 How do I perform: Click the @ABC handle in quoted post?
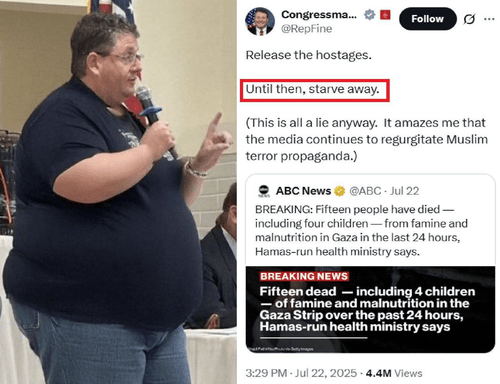pos(365,191)
